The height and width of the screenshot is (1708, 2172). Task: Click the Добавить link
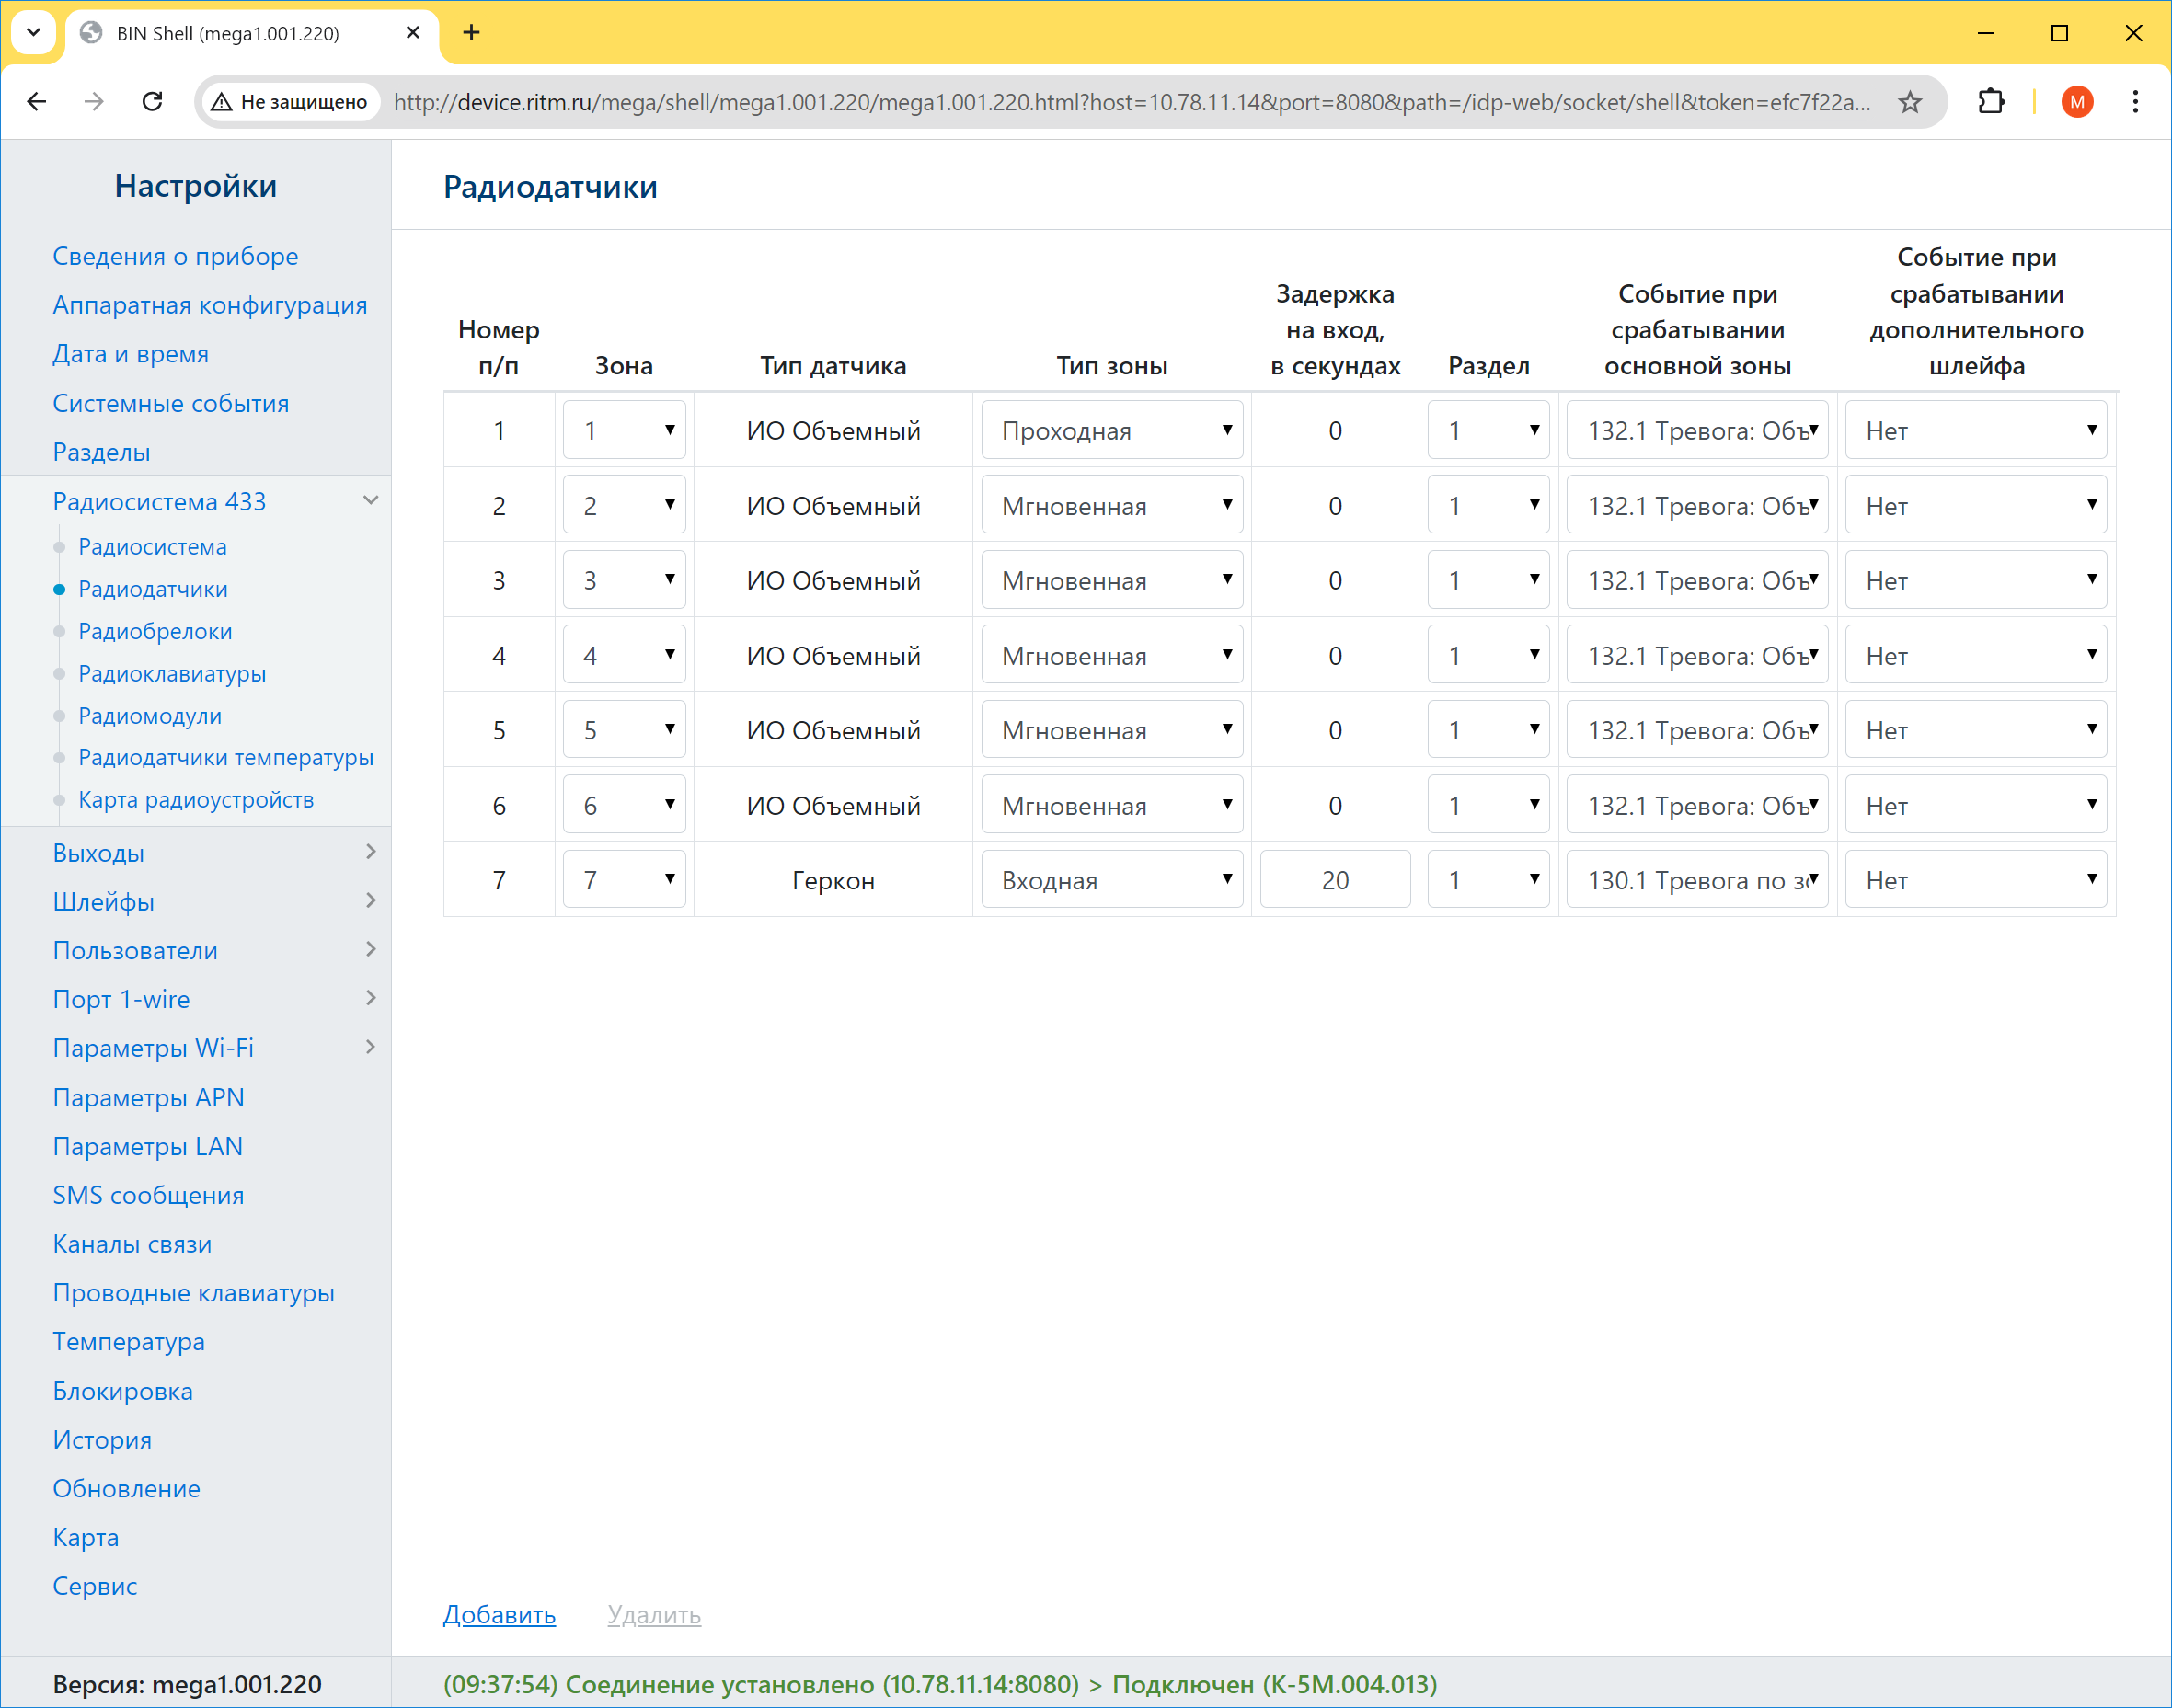[499, 1614]
